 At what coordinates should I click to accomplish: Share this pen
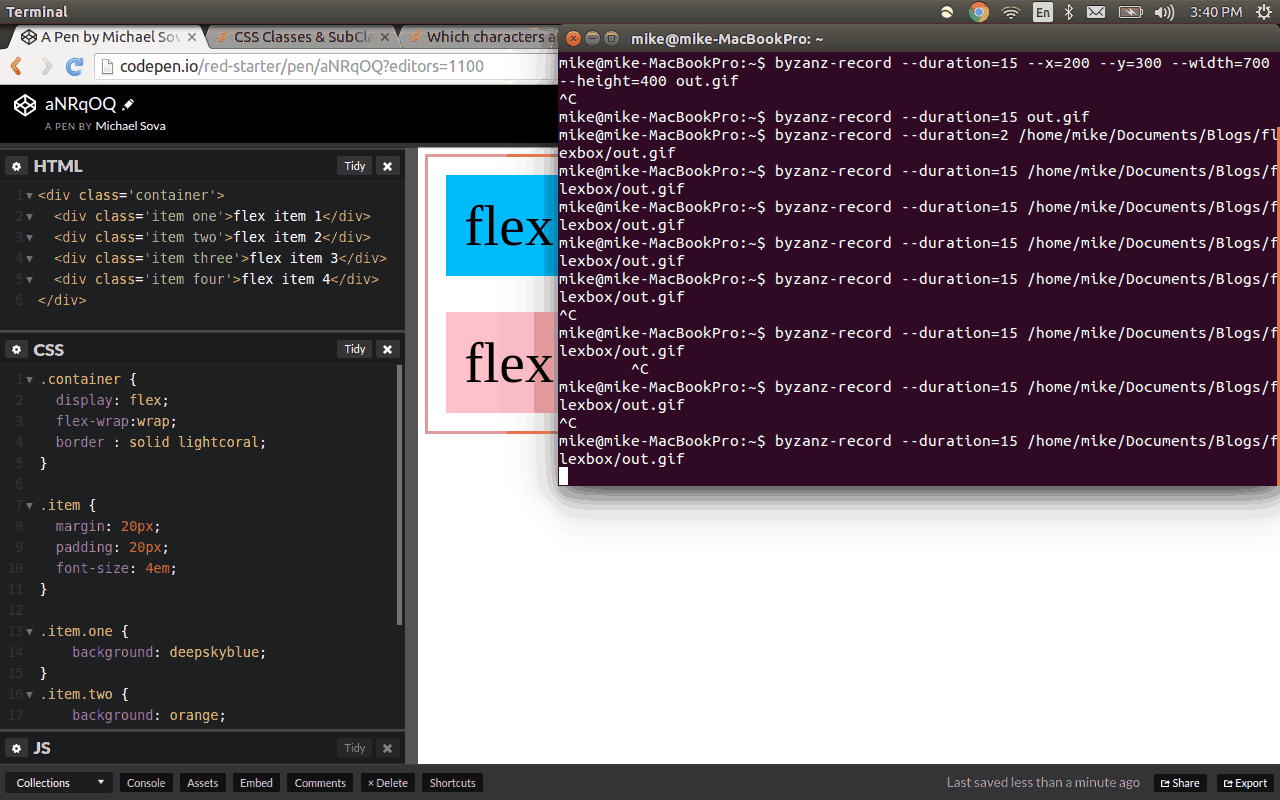pyautogui.click(x=1180, y=783)
